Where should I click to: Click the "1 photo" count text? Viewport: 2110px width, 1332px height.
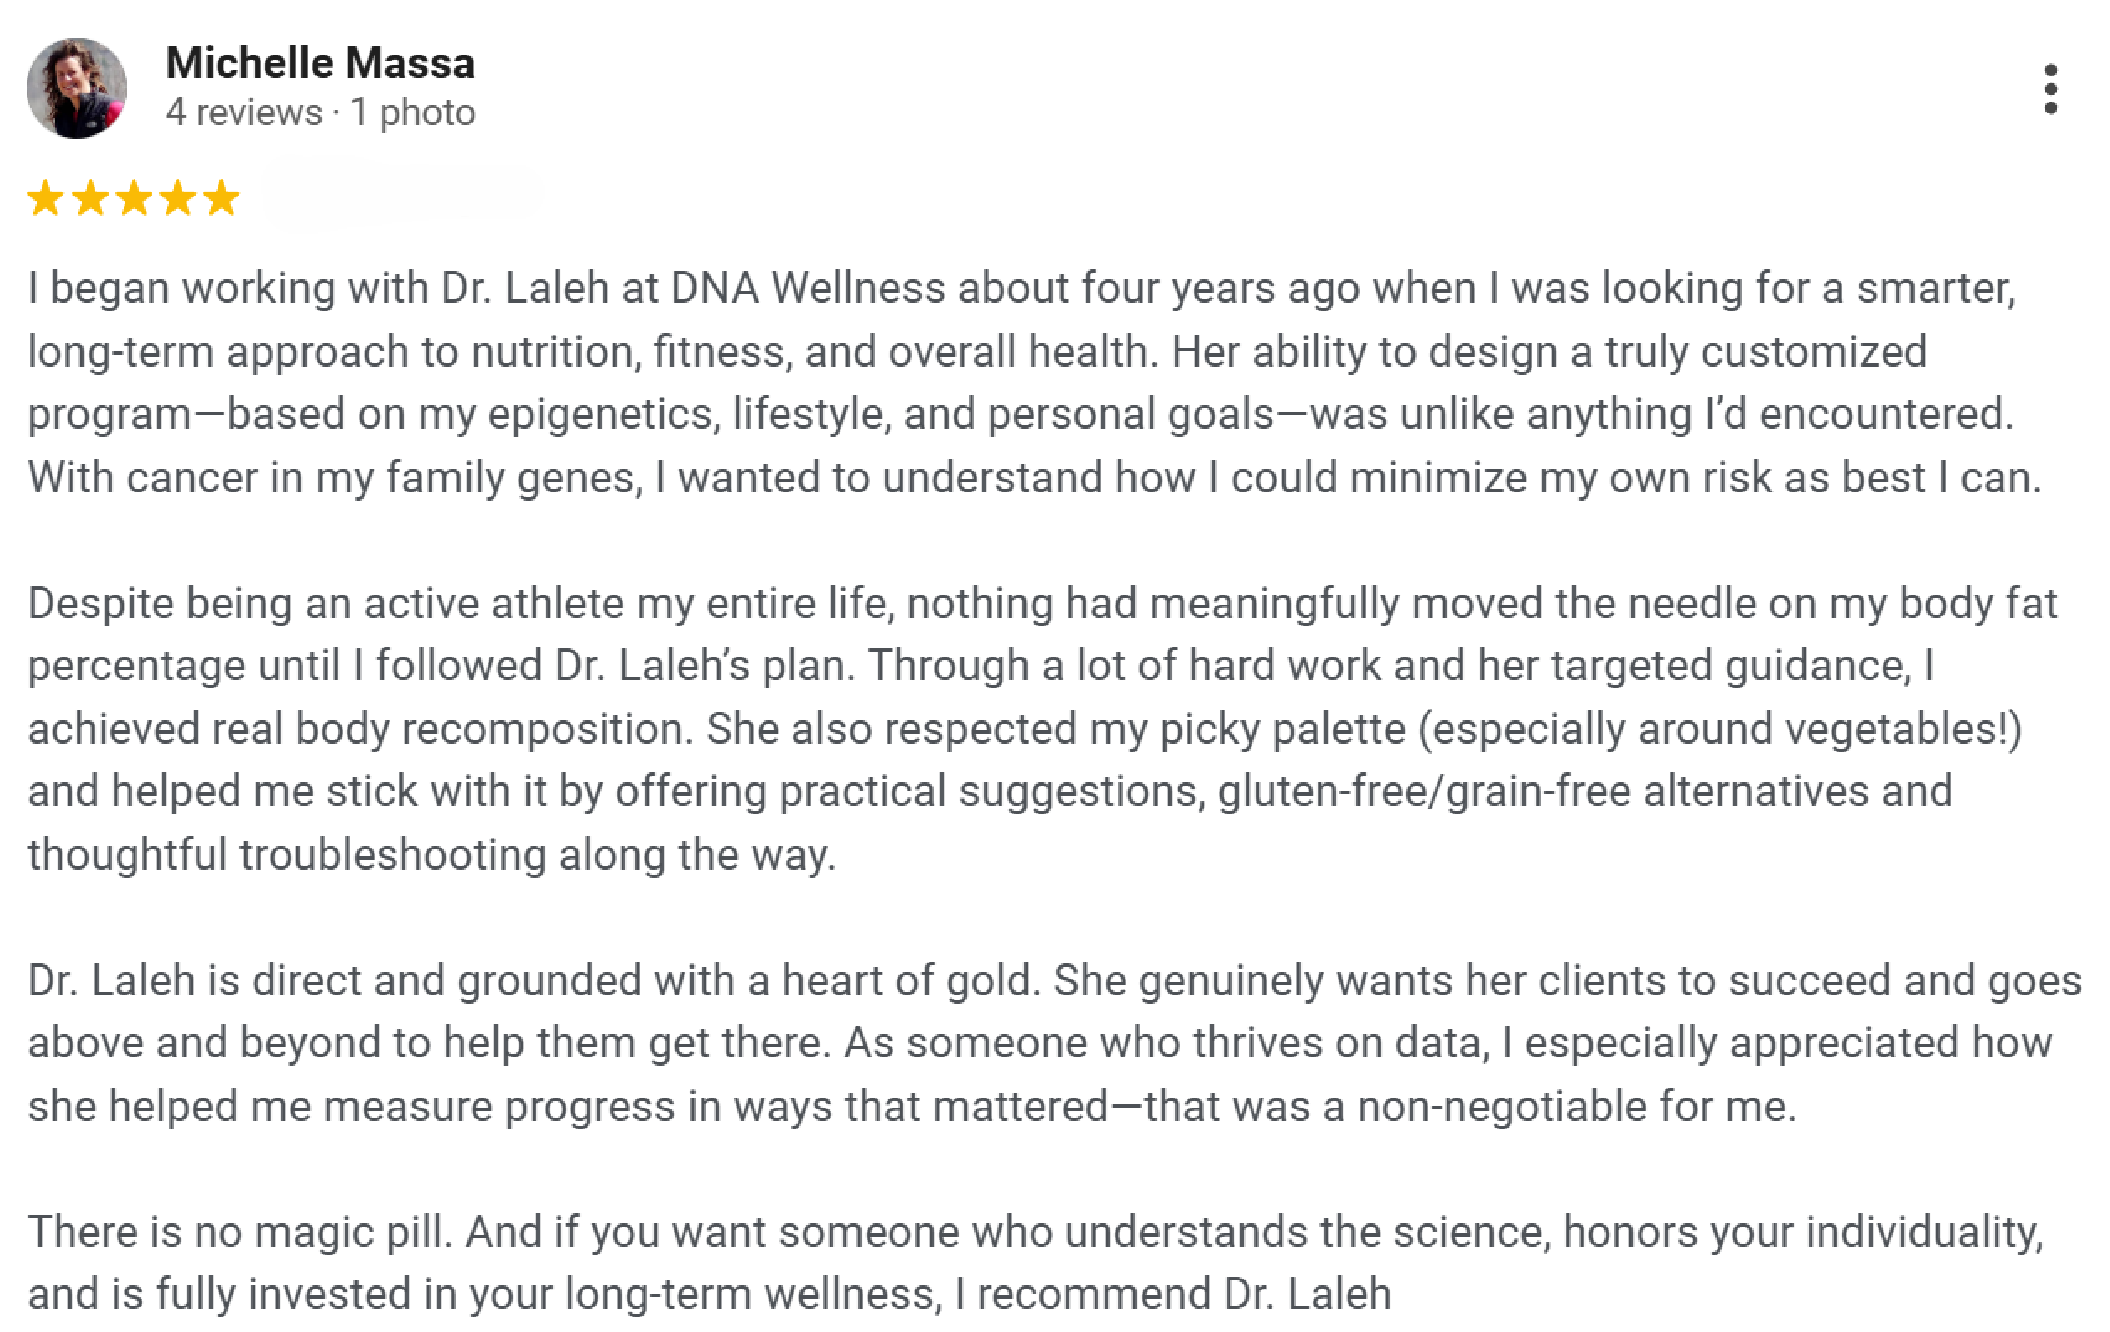pyautogui.click(x=413, y=112)
